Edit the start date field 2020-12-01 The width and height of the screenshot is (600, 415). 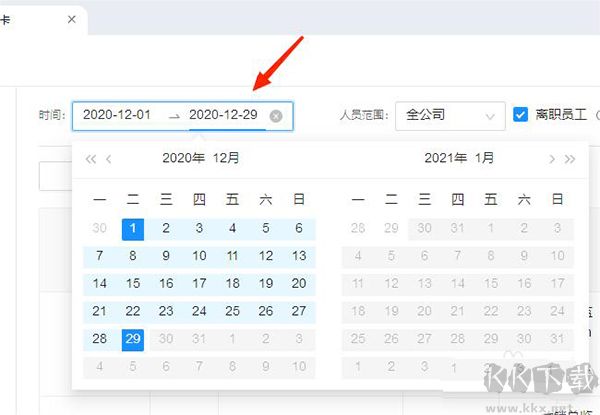[x=117, y=115]
